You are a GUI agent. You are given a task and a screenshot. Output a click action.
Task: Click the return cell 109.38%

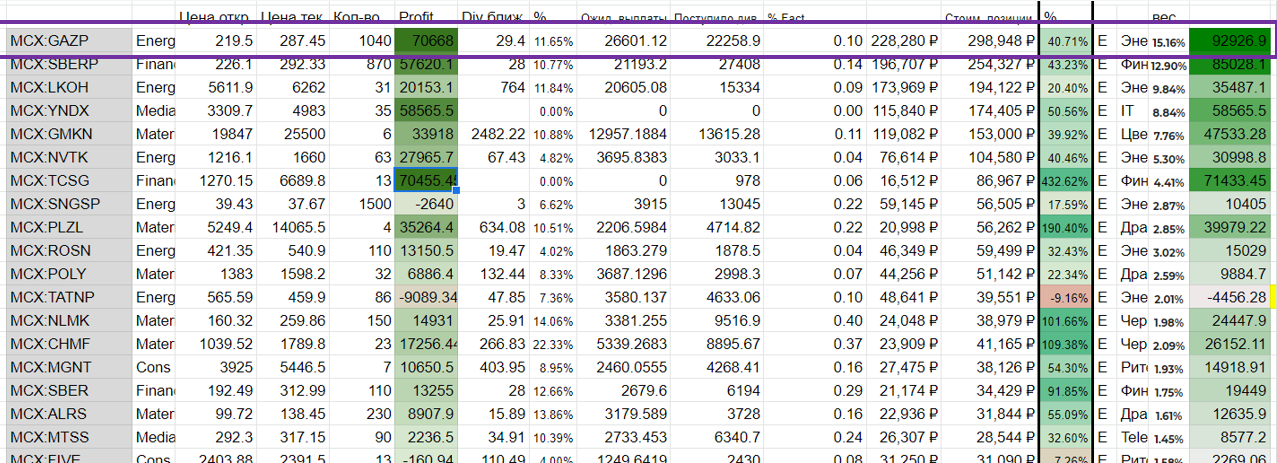[x=1066, y=342]
